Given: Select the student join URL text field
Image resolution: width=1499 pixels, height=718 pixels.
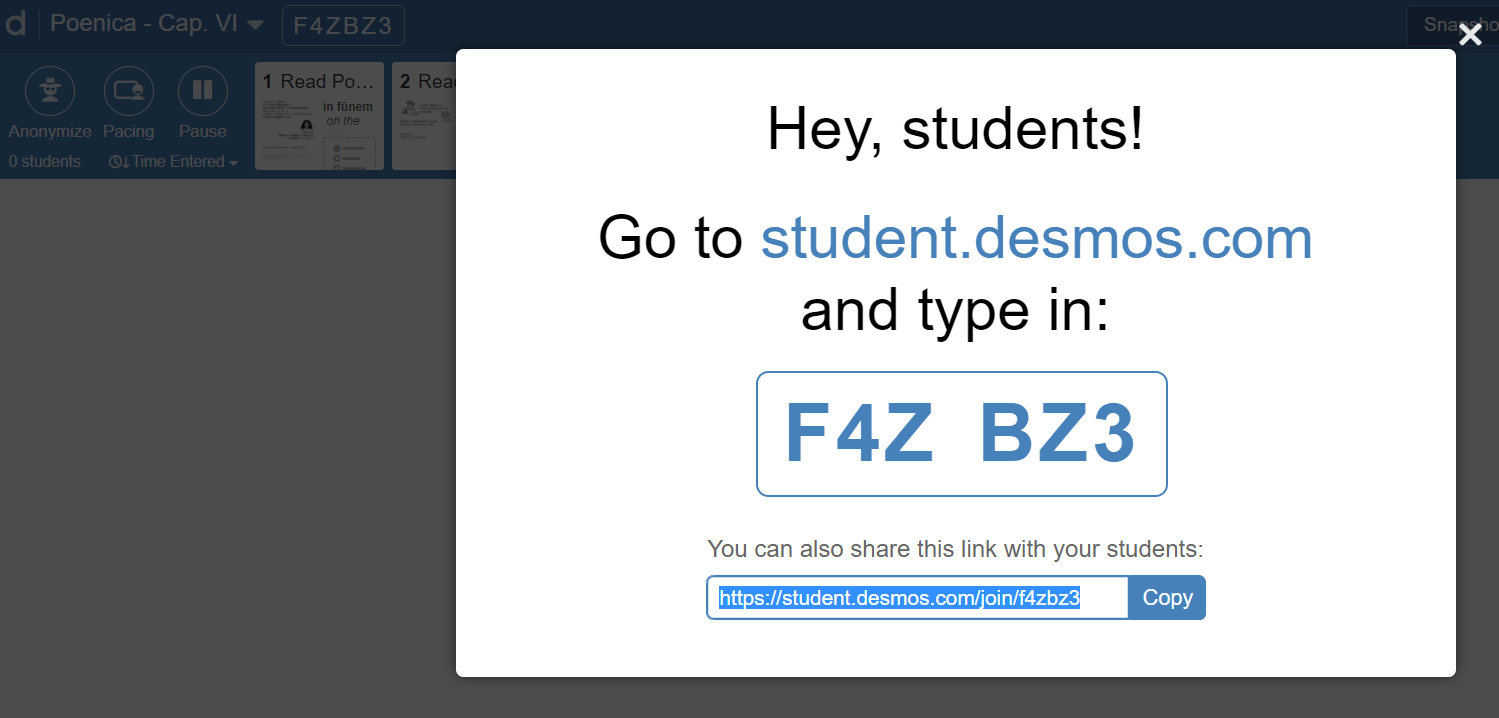Looking at the screenshot, I should tap(917, 597).
